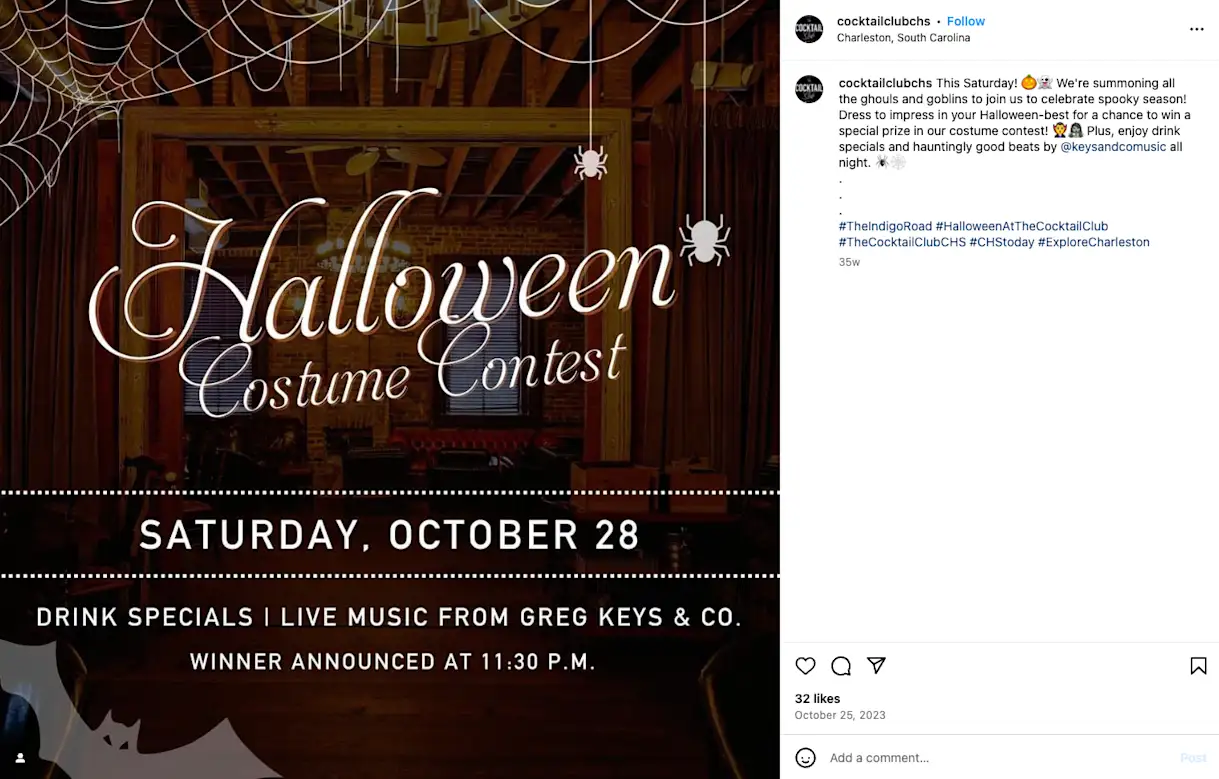View the list of 32 likes

tap(817, 698)
